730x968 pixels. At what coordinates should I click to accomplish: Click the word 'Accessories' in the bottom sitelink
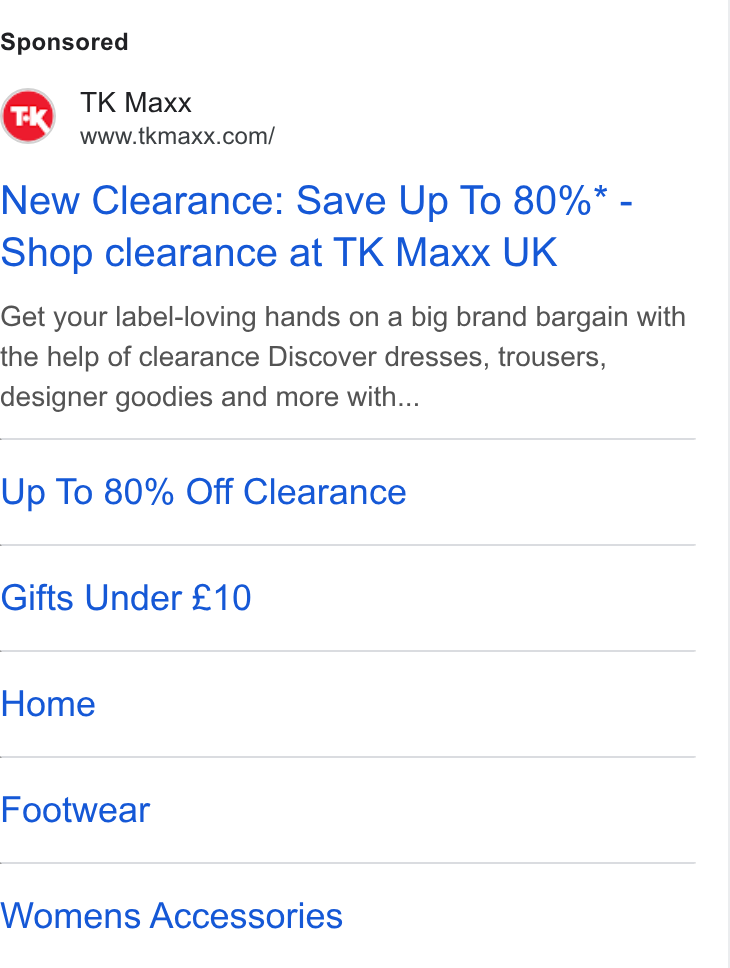[x=246, y=916]
